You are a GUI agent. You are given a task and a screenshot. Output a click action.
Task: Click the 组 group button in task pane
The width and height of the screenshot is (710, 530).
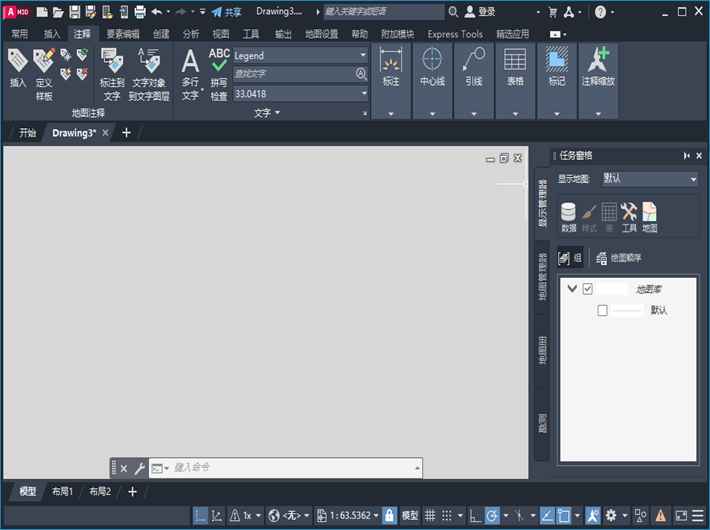[570, 258]
